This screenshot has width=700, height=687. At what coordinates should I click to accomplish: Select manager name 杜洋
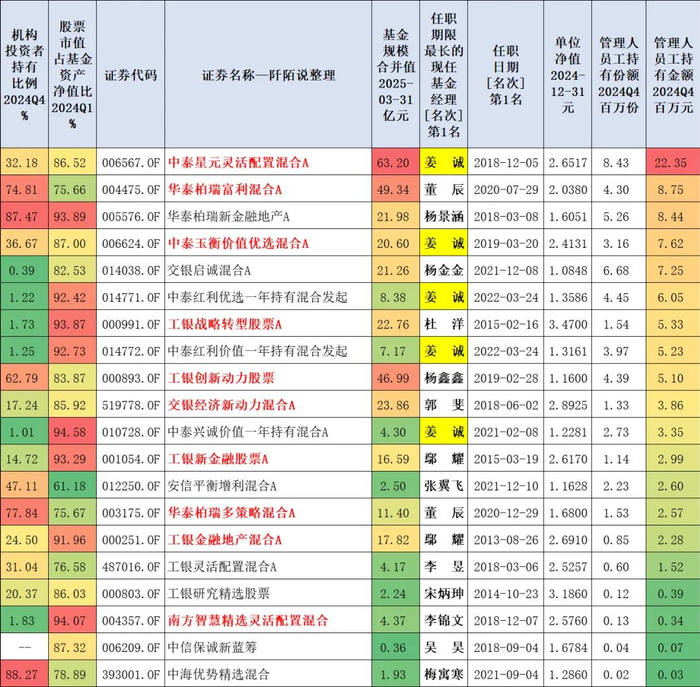point(444,324)
